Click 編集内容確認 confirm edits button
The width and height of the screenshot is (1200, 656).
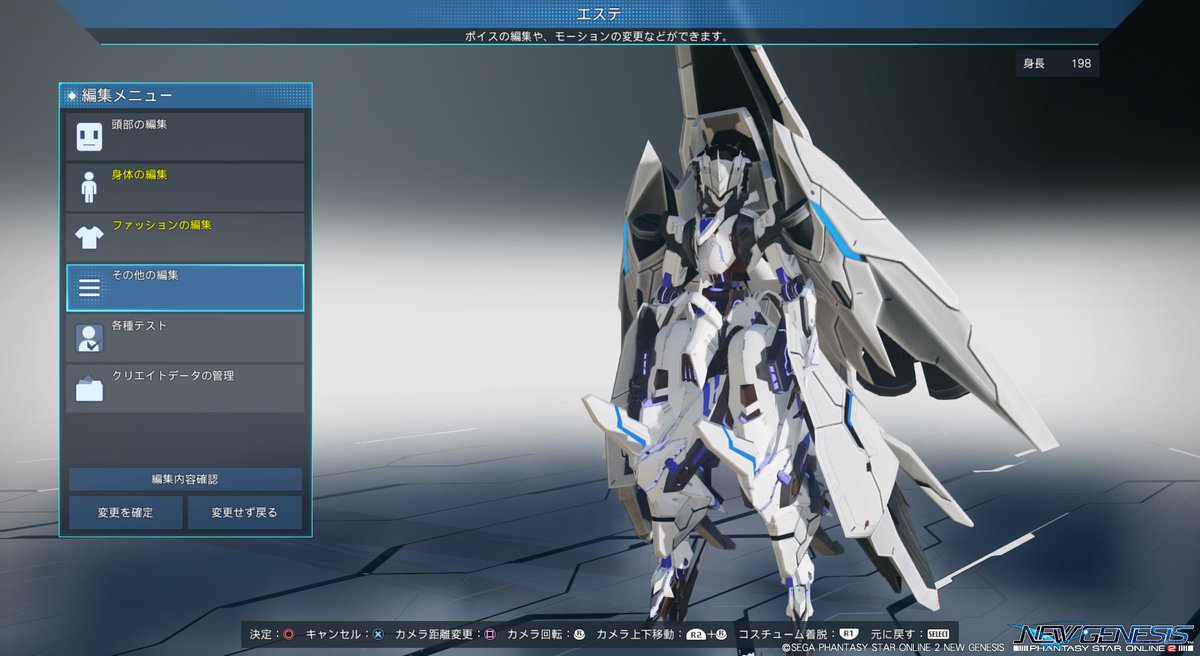(x=185, y=479)
